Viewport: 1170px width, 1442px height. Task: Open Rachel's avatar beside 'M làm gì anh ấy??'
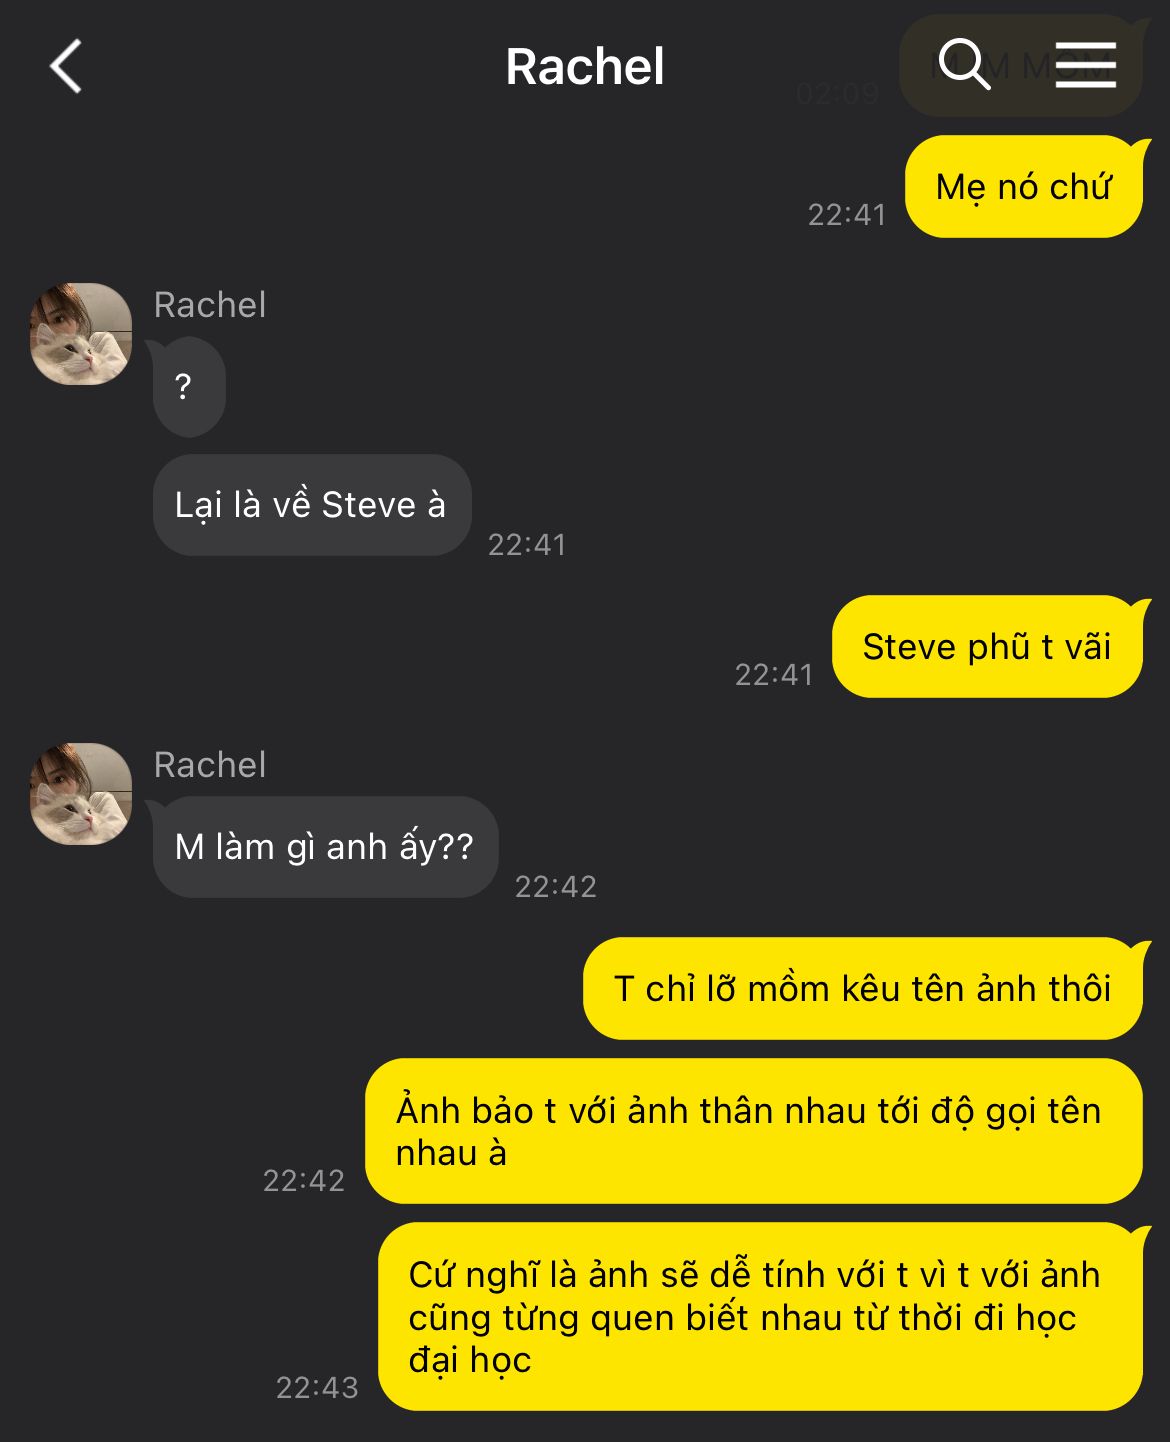(x=81, y=794)
